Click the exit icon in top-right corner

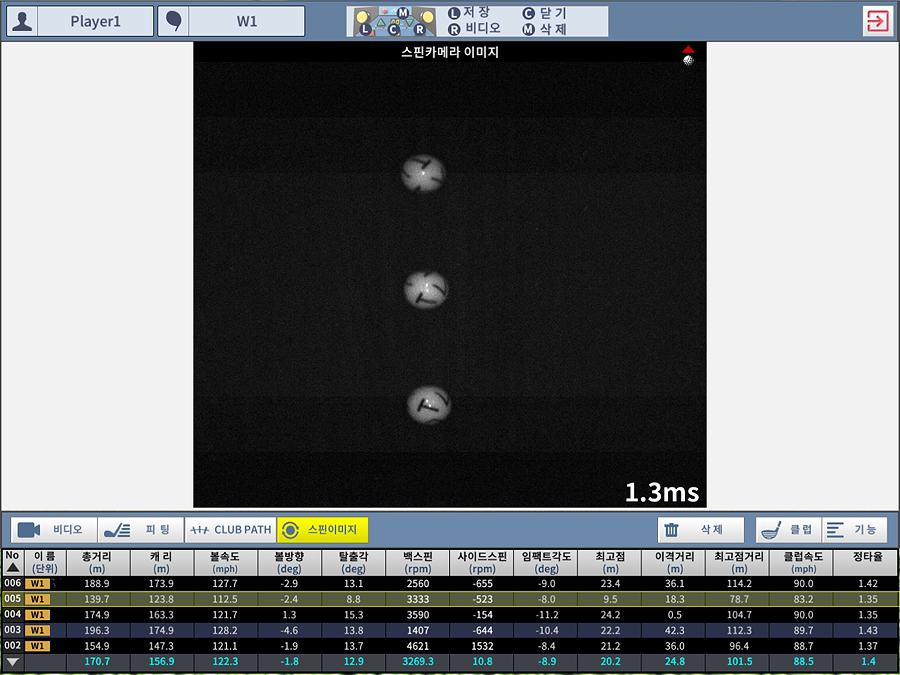[x=877, y=21]
